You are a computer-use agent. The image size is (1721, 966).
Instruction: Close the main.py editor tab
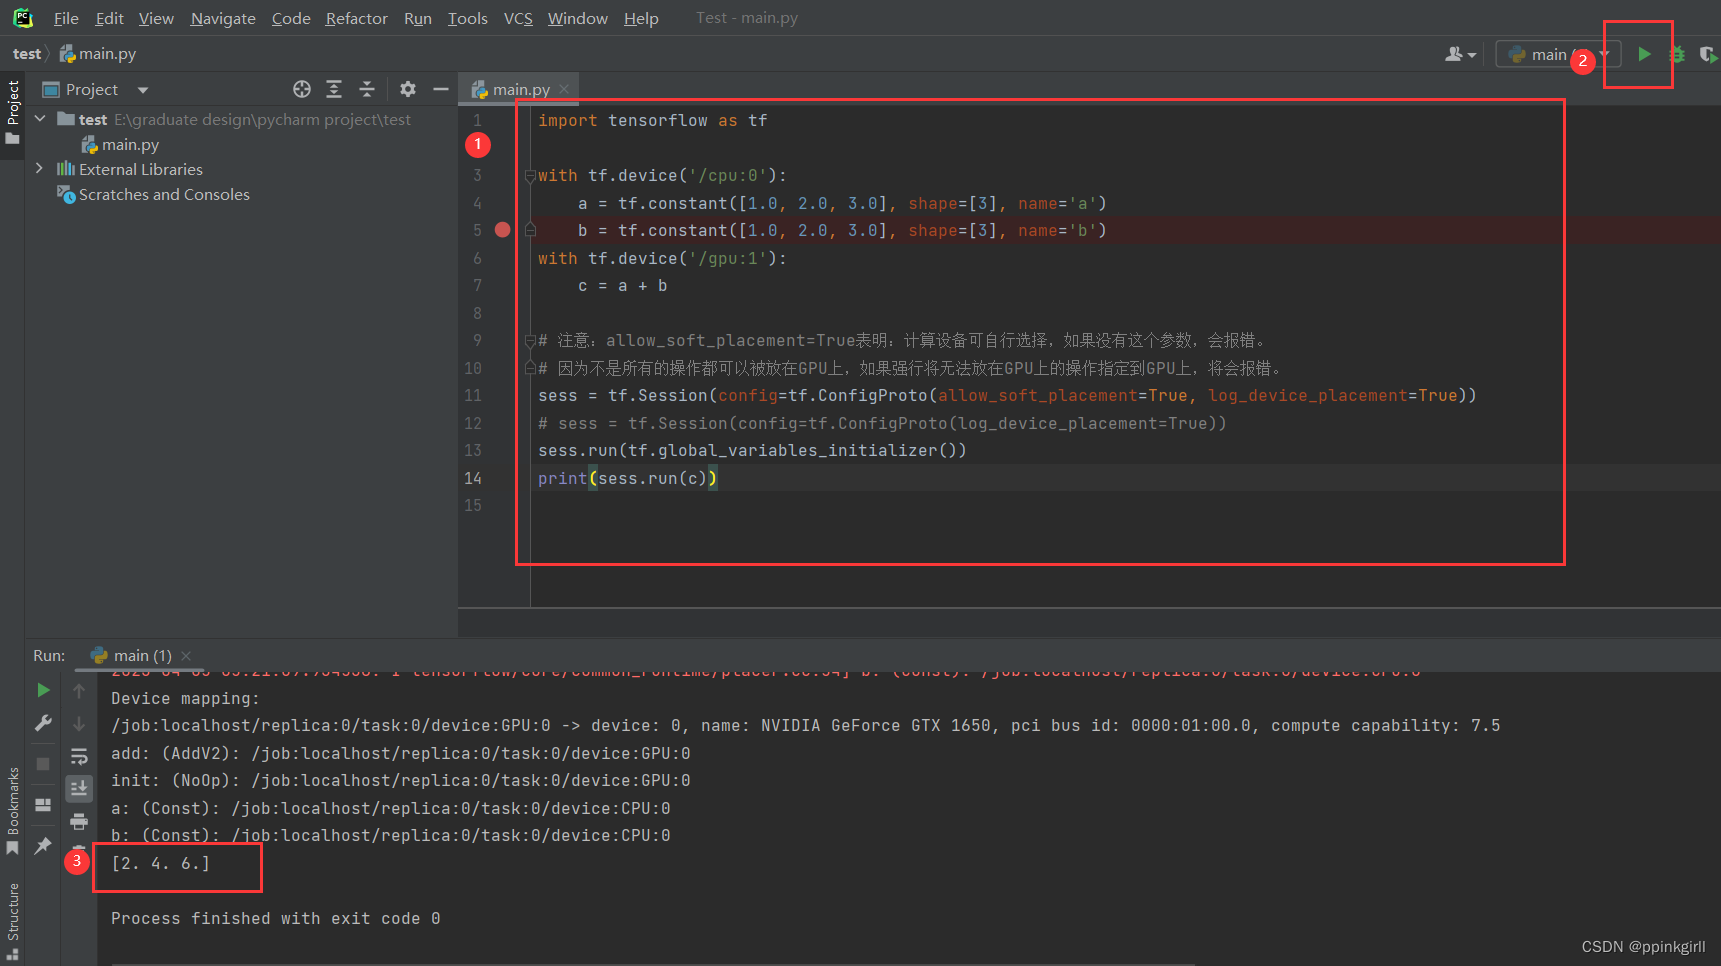point(564,89)
